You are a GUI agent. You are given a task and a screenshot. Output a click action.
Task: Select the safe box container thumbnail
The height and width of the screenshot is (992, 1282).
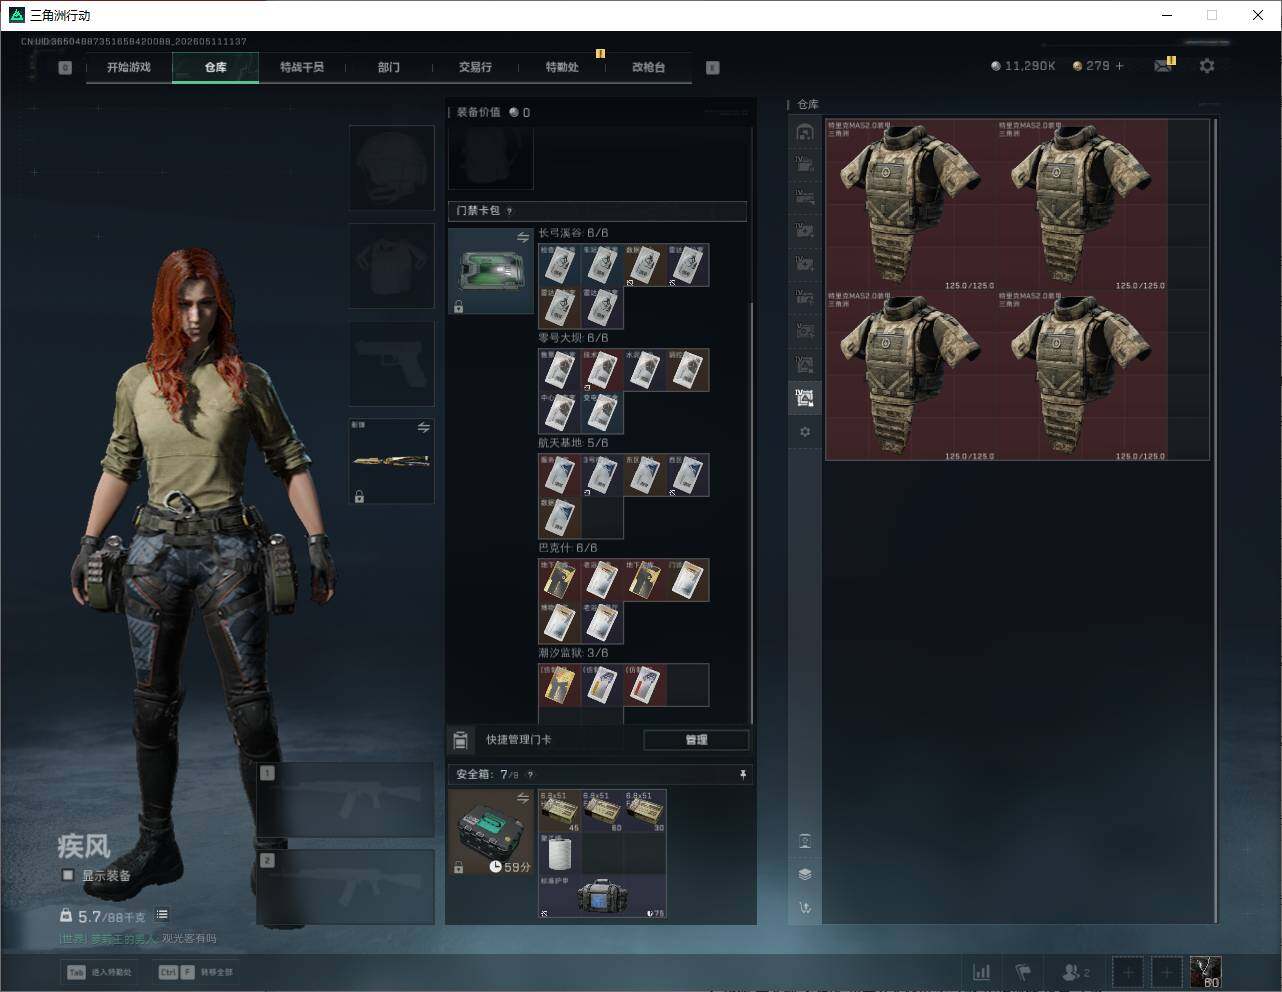(x=491, y=832)
